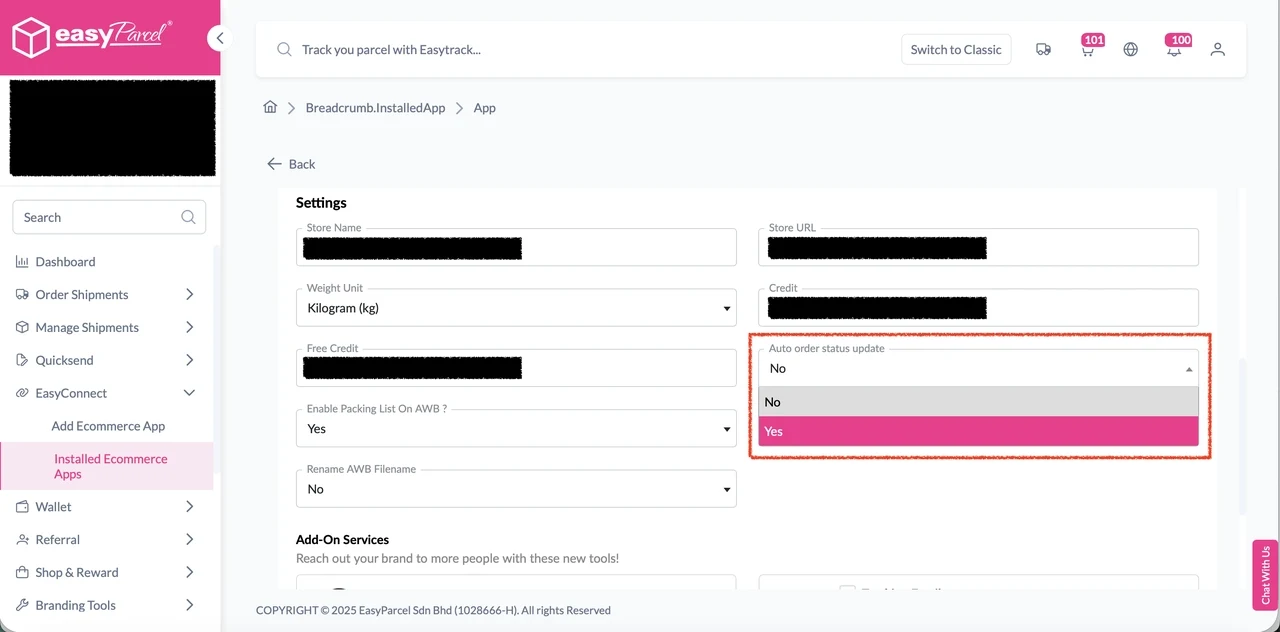Click the home breadcrumb icon

[269, 107]
